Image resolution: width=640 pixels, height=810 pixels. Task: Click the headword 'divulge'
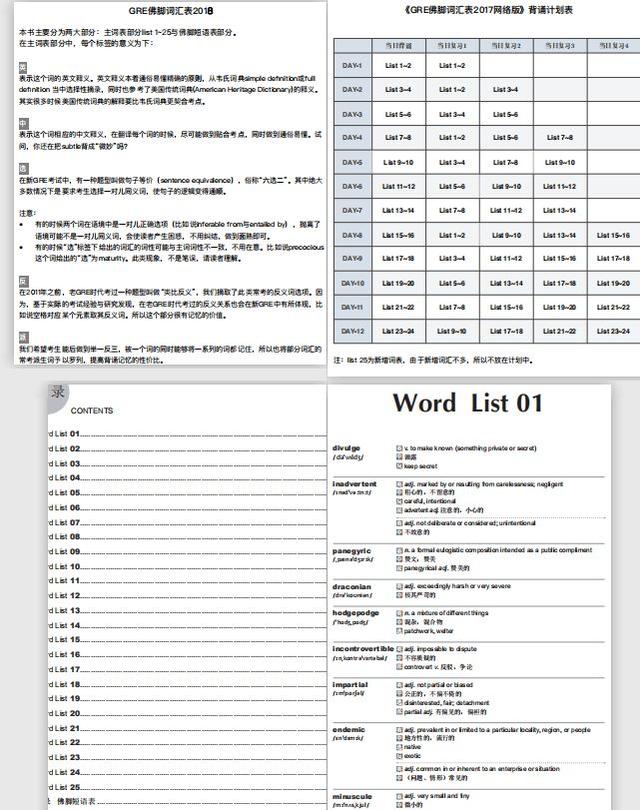346,448
